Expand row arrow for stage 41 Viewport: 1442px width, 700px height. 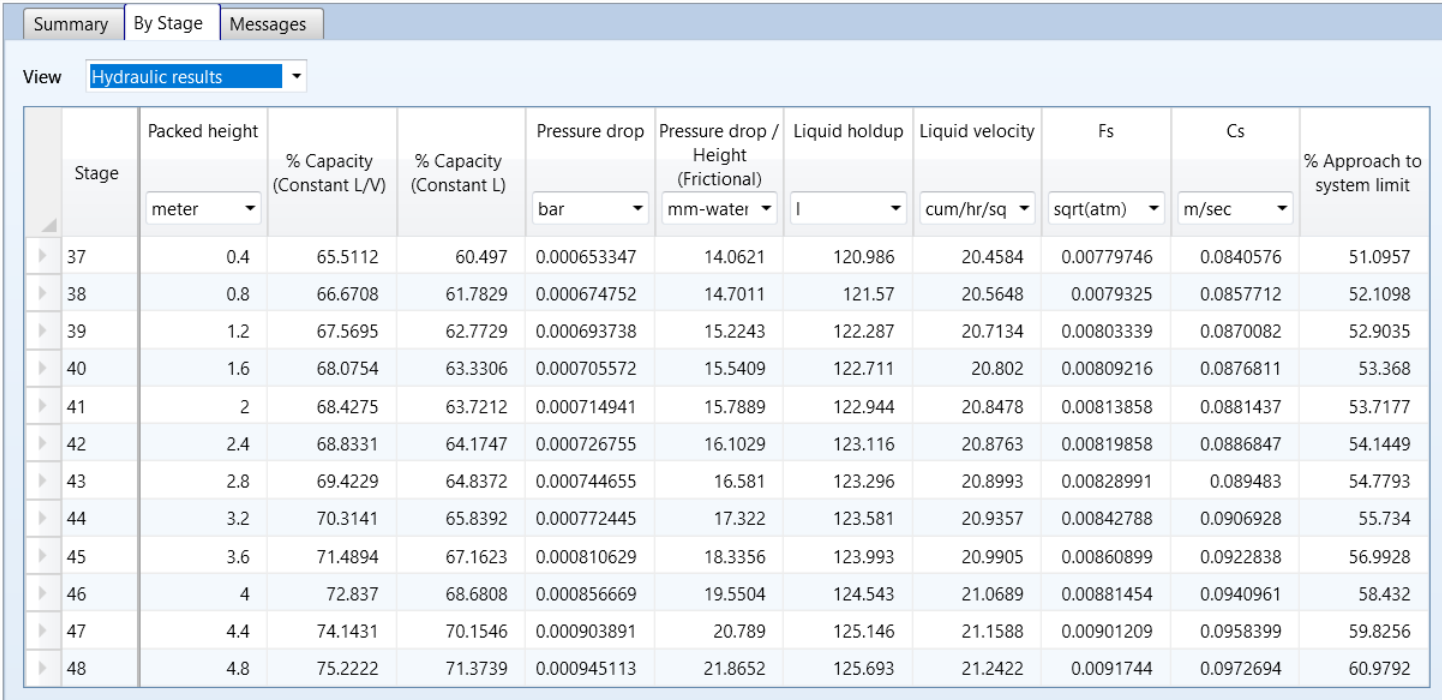pyautogui.click(x=42, y=406)
